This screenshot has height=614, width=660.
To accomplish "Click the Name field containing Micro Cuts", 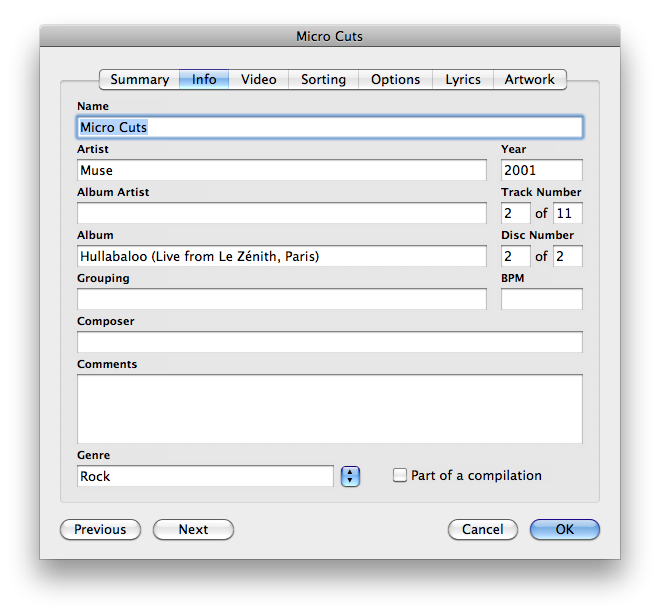I will [330, 127].
